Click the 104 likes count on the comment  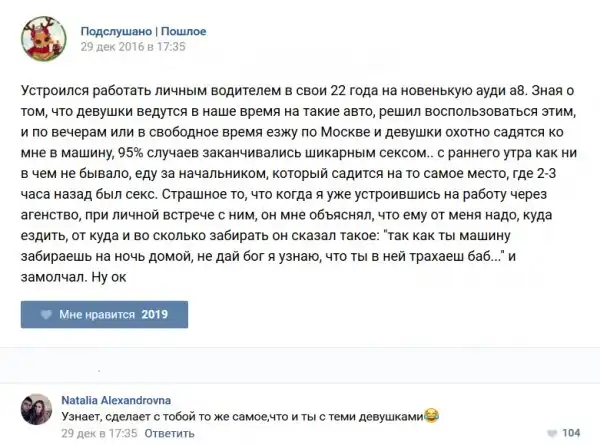571,433
